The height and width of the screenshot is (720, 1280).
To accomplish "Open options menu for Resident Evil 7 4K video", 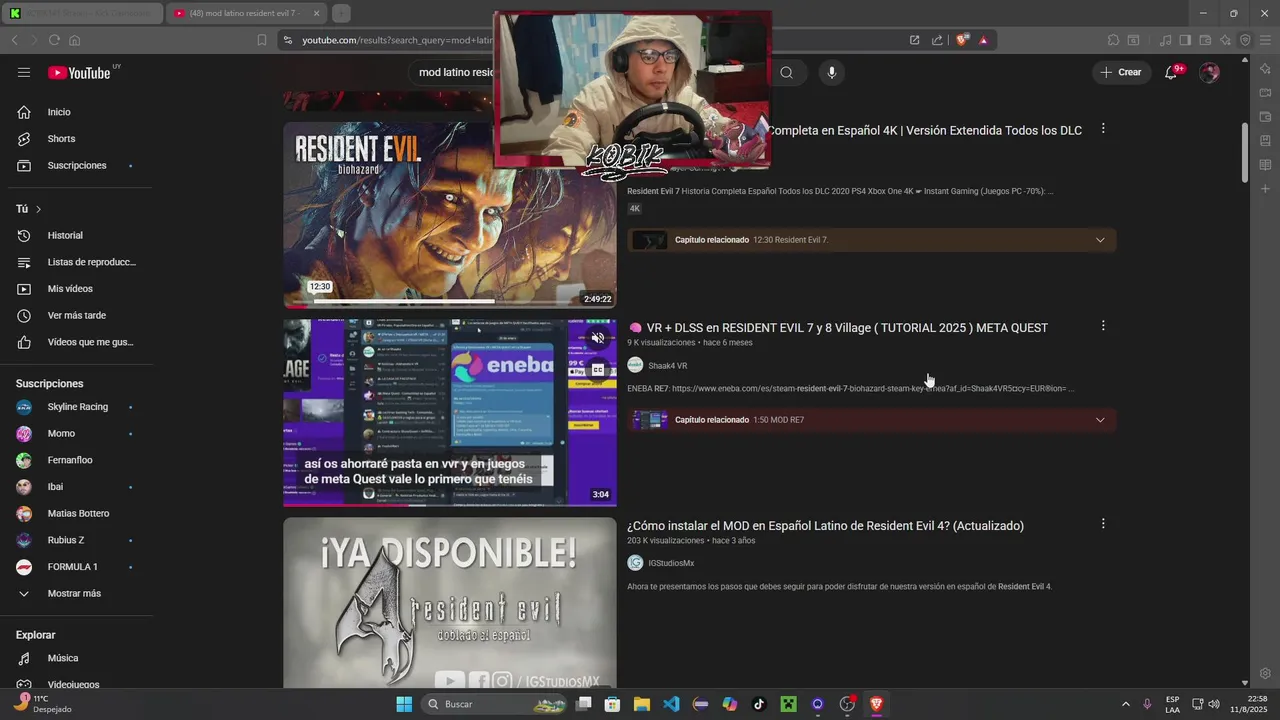I will tap(1103, 129).
